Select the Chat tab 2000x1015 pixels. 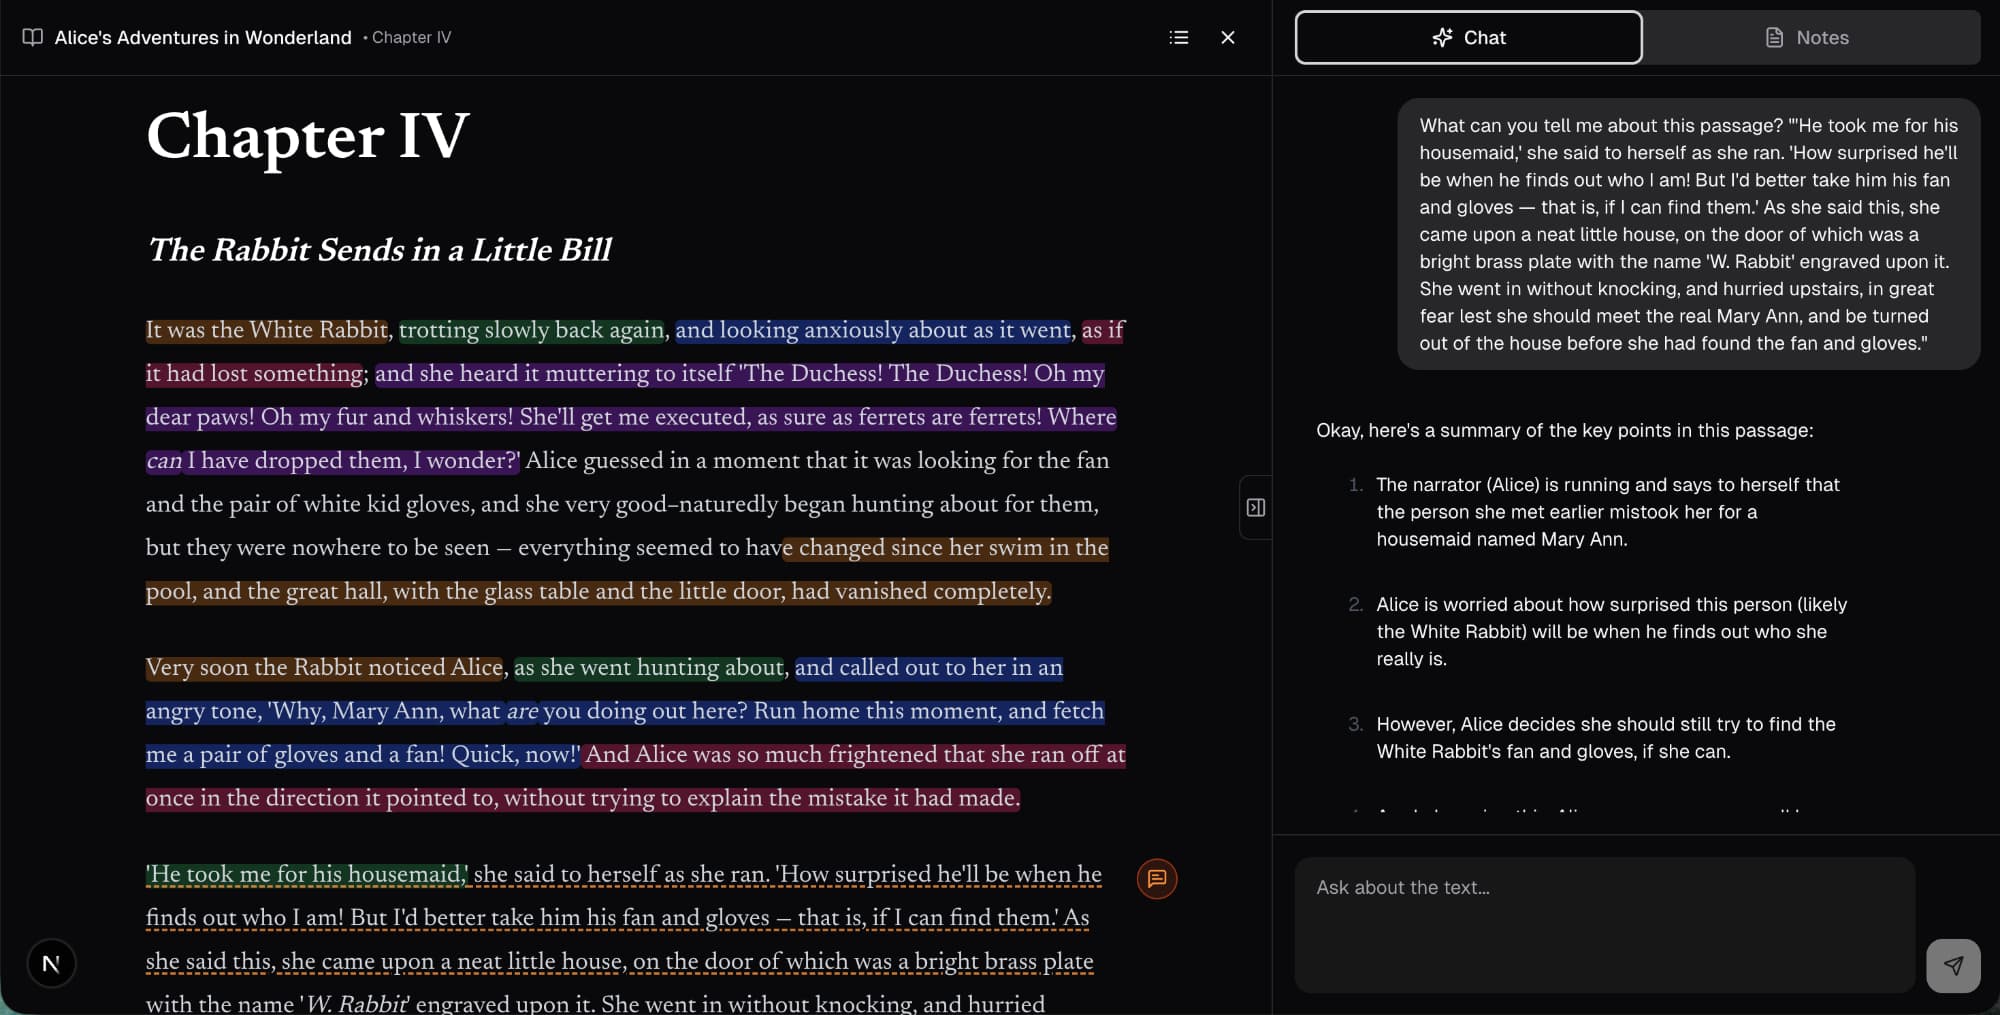pyautogui.click(x=1468, y=37)
